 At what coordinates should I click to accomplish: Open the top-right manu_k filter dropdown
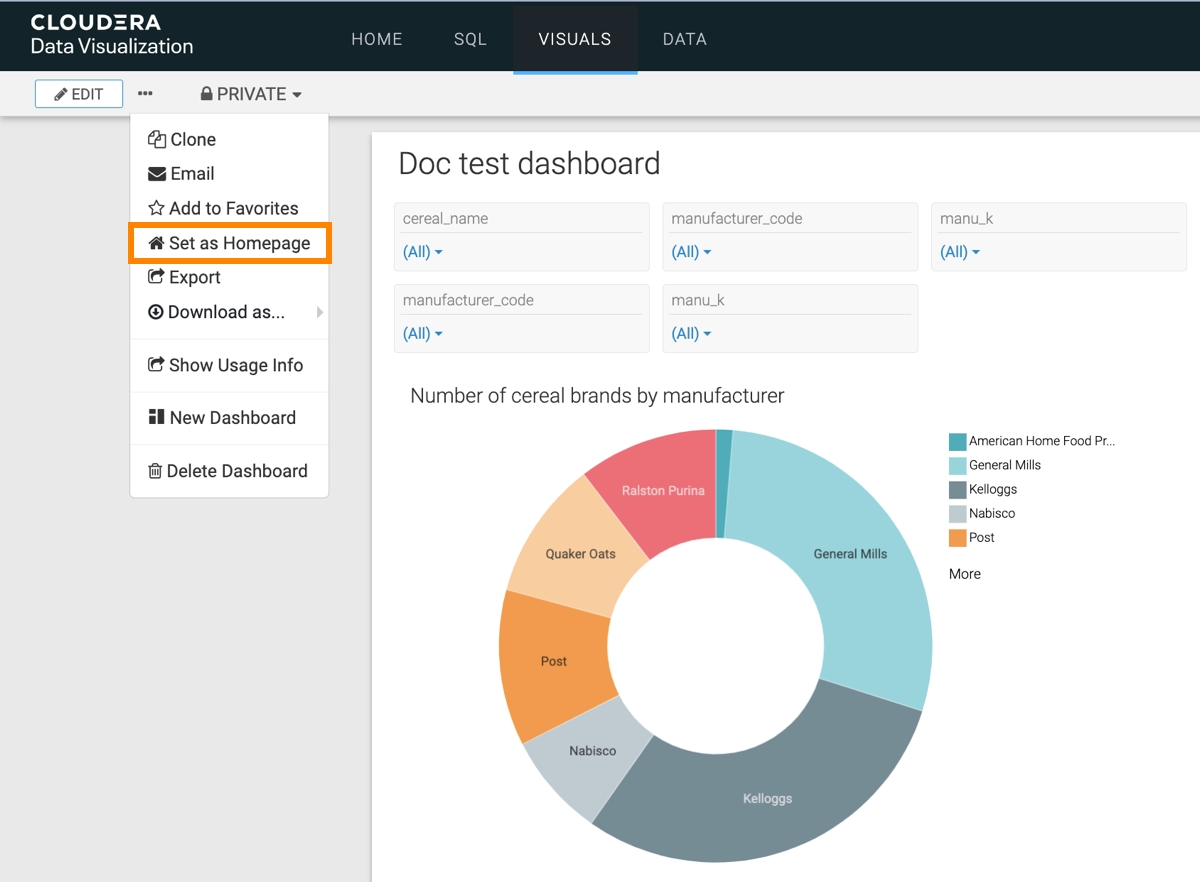point(960,252)
